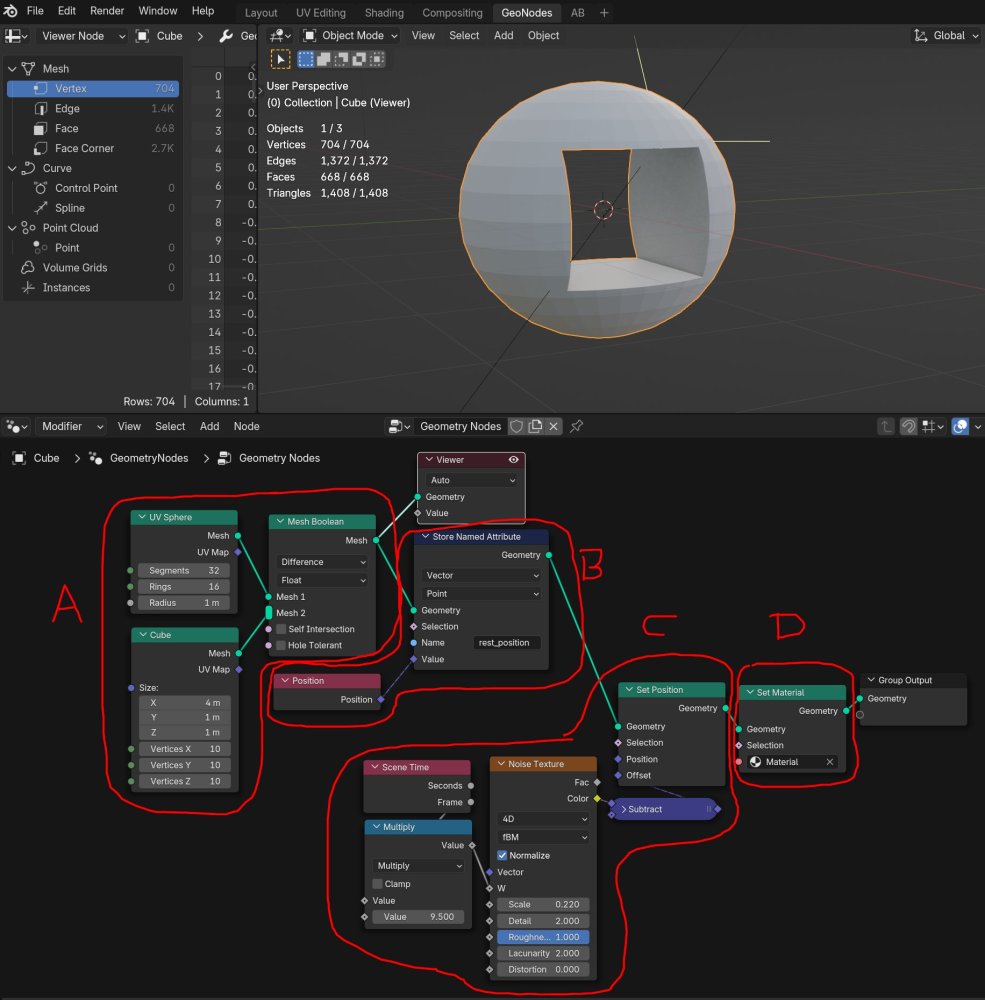Switch to the Shading workspace tab
985x1000 pixels.
(x=383, y=13)
